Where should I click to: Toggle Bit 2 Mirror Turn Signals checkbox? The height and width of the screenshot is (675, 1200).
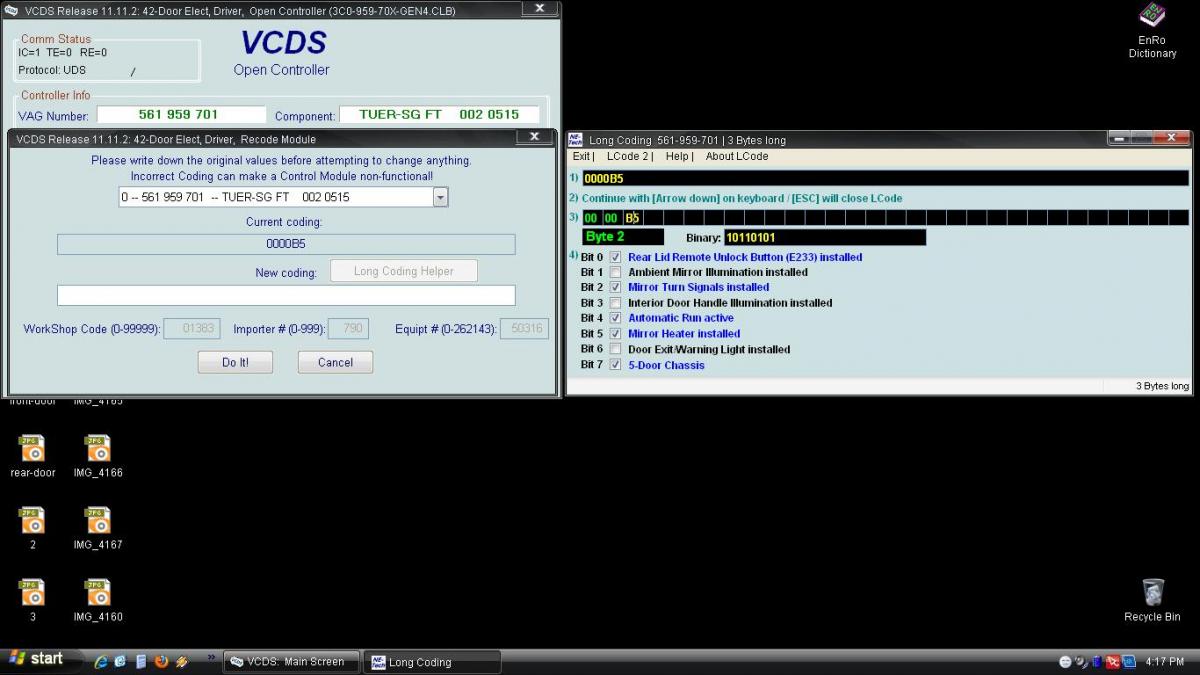[x=616, y=288]
